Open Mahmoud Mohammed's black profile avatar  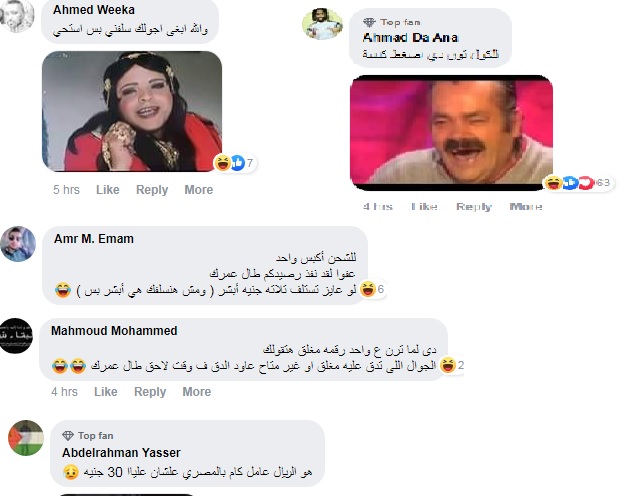coord(16,336)
